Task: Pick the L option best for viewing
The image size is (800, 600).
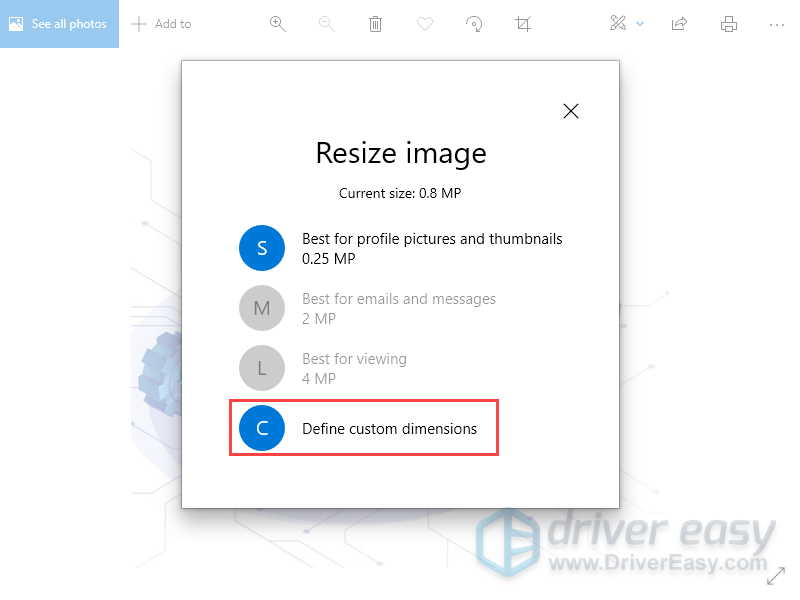Action: (262, 368)
